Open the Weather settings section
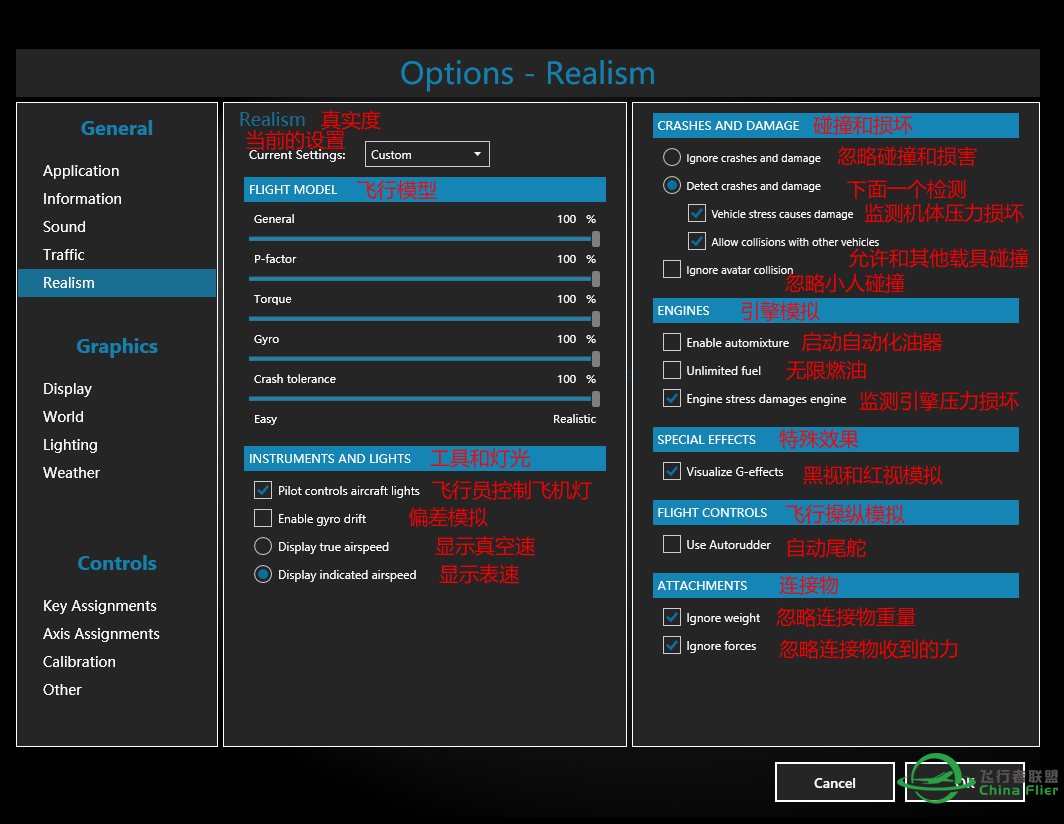The width and height of the screenshot is (1064, 824). [x=71, y=472]
